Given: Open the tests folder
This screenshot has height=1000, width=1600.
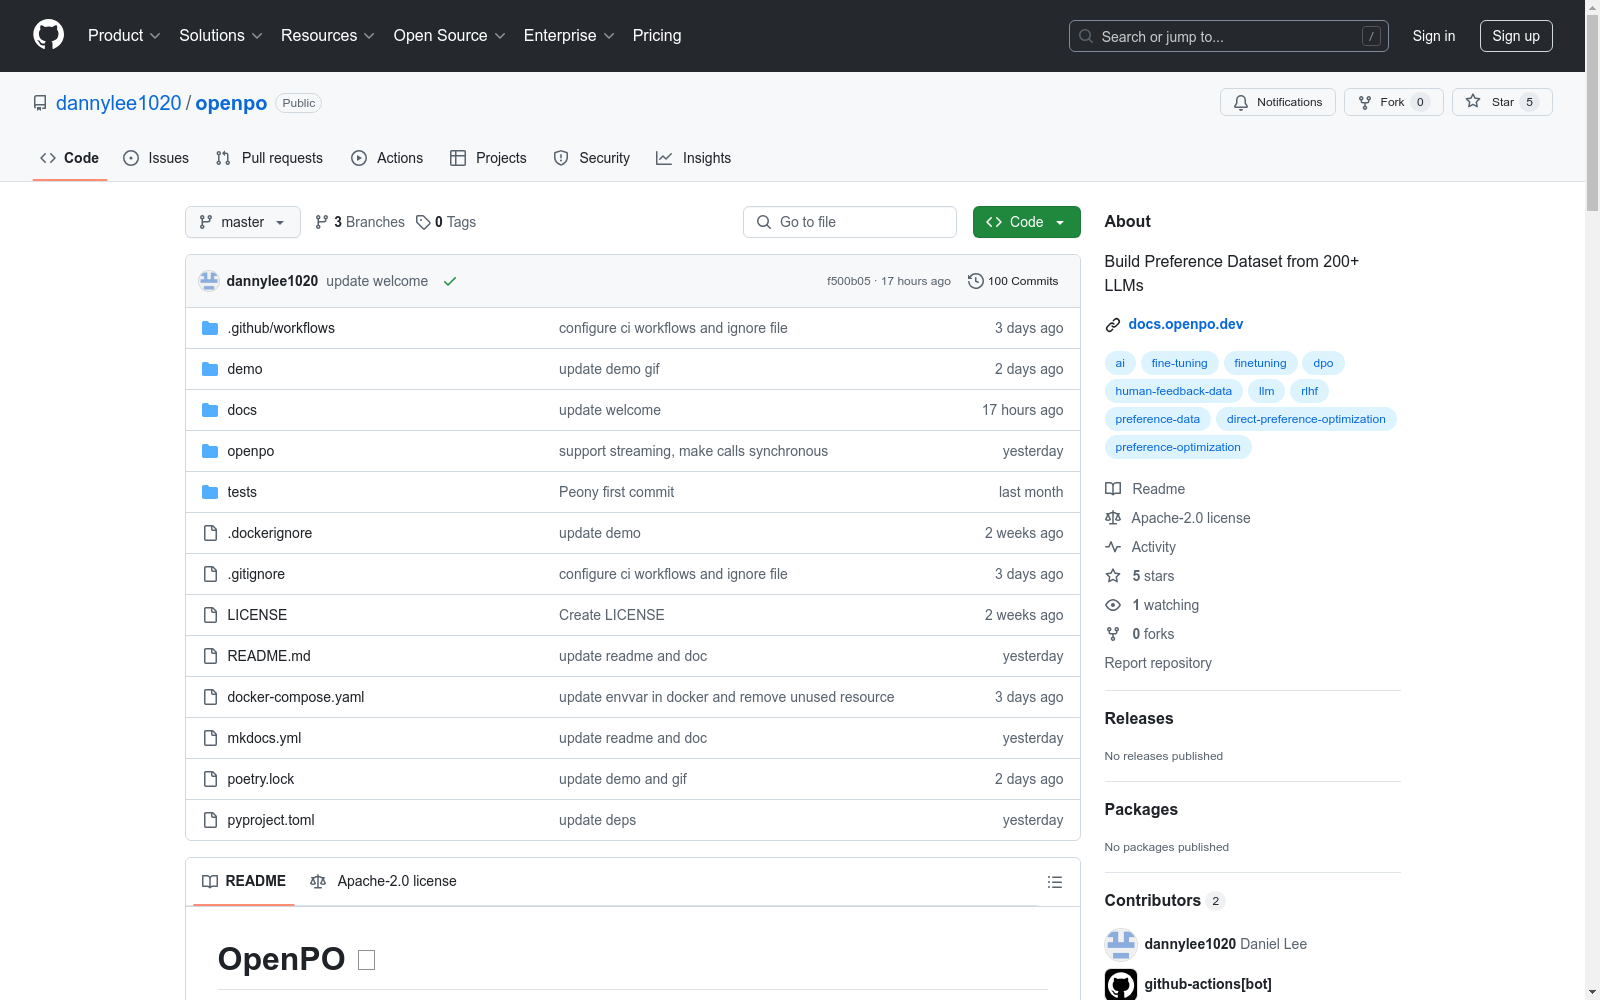Looking at the screenshot, I should (x=242, y=492).
